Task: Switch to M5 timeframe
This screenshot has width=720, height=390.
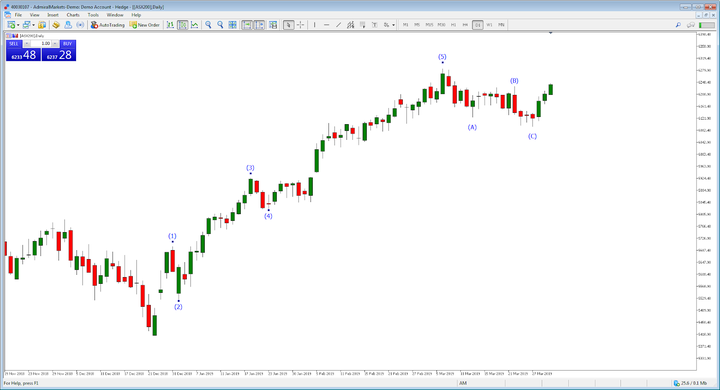Action: tap(417, 25)
